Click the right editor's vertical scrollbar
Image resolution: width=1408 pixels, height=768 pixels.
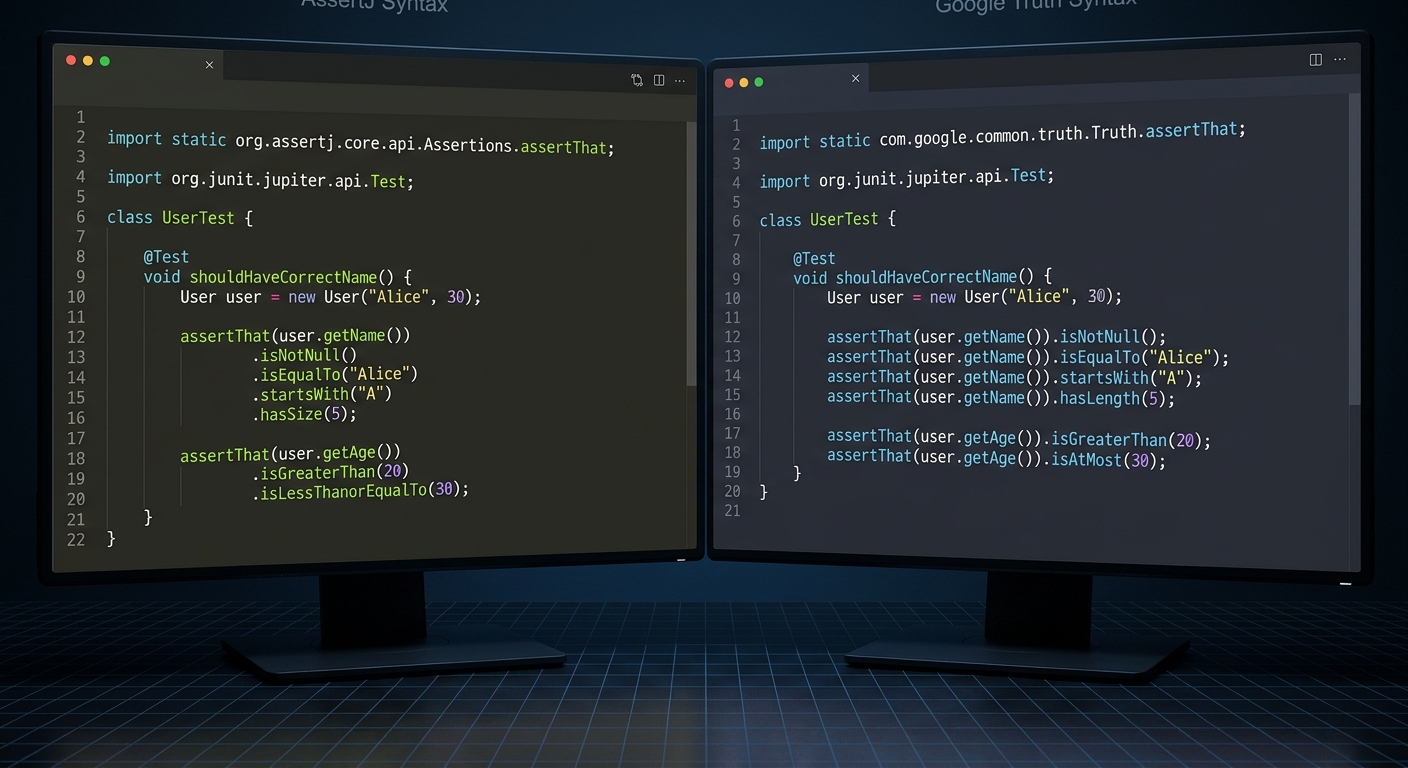[x=1355, y=249]
